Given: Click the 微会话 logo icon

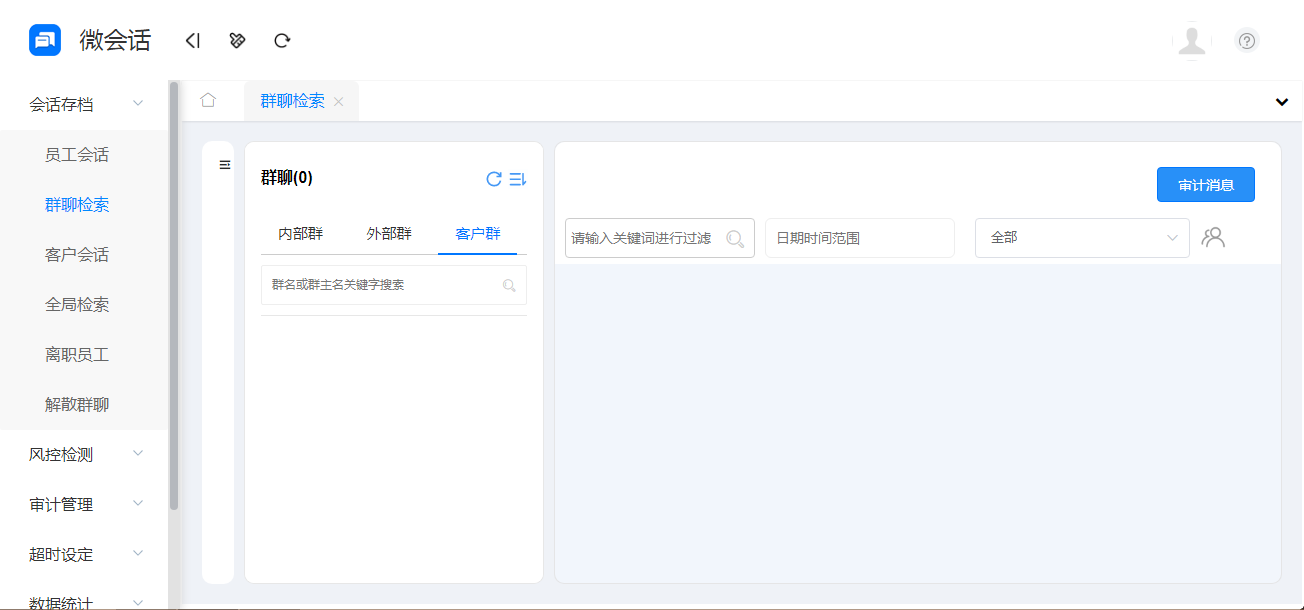Looking at the screenshot, I should click(45, 39).
